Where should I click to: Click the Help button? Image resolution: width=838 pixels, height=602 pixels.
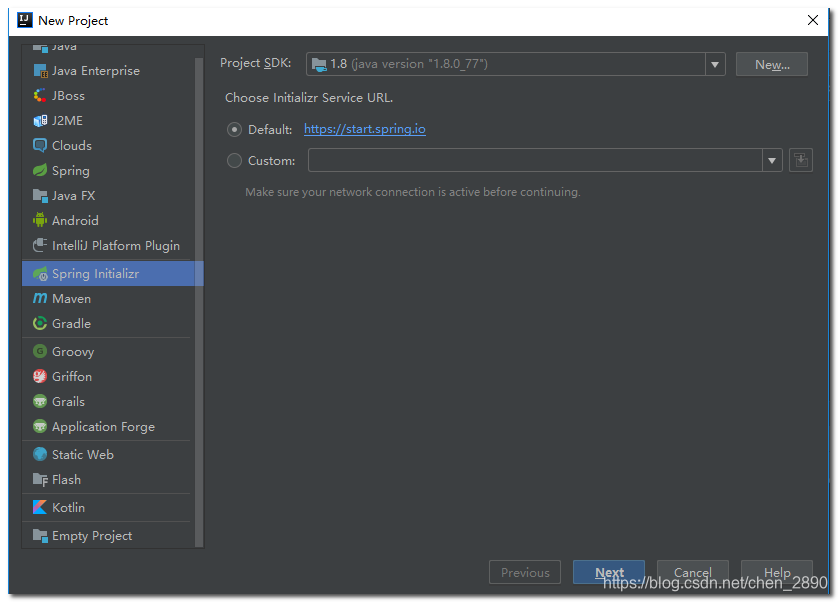[777, 572]
